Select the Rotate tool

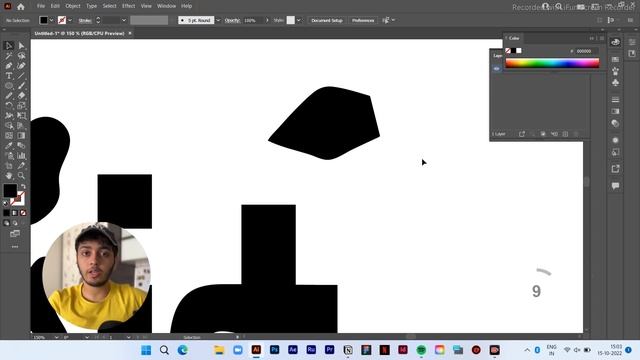click(9, 106)
